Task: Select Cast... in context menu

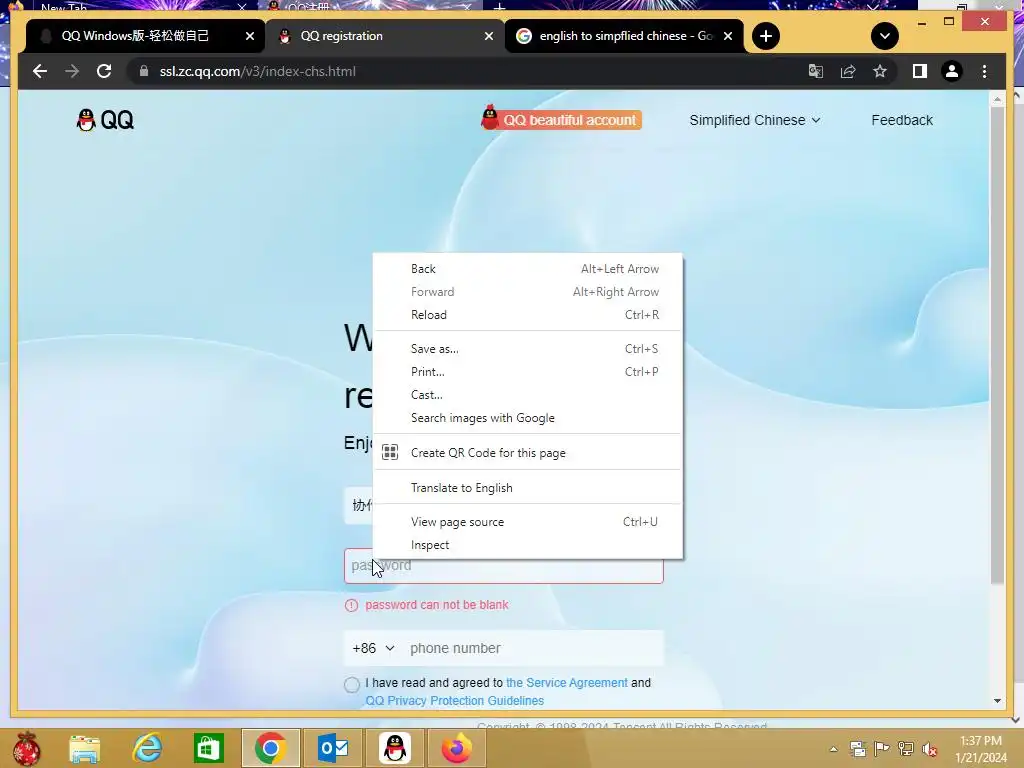Action: tap(528, 394)
